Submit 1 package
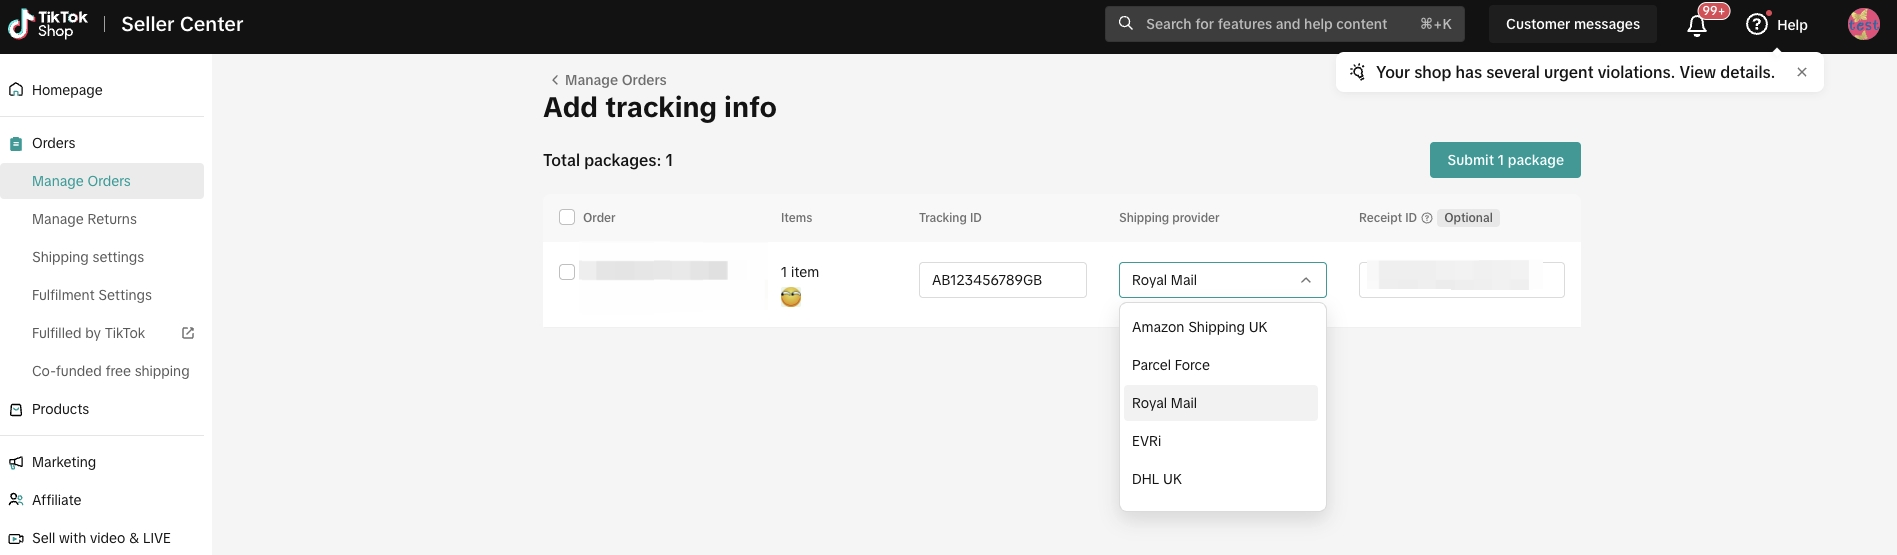Viewport: 1897px width, 555px height. pos(1505,160)
